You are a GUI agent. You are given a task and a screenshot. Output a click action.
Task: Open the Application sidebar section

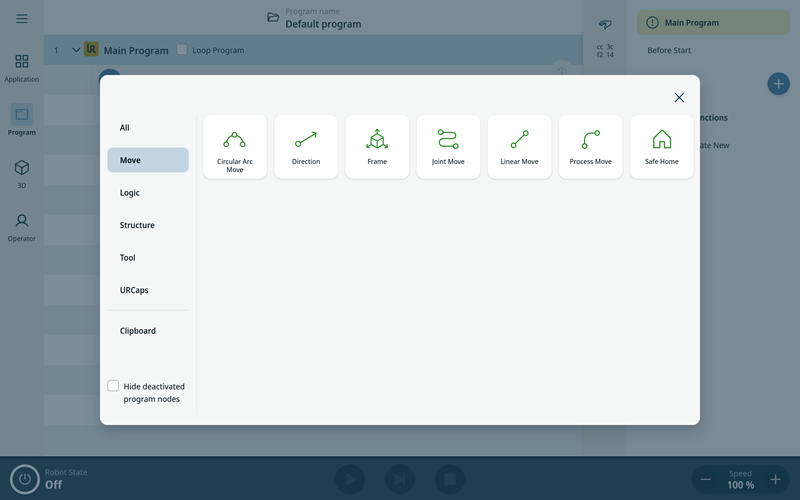click(22, 67)
